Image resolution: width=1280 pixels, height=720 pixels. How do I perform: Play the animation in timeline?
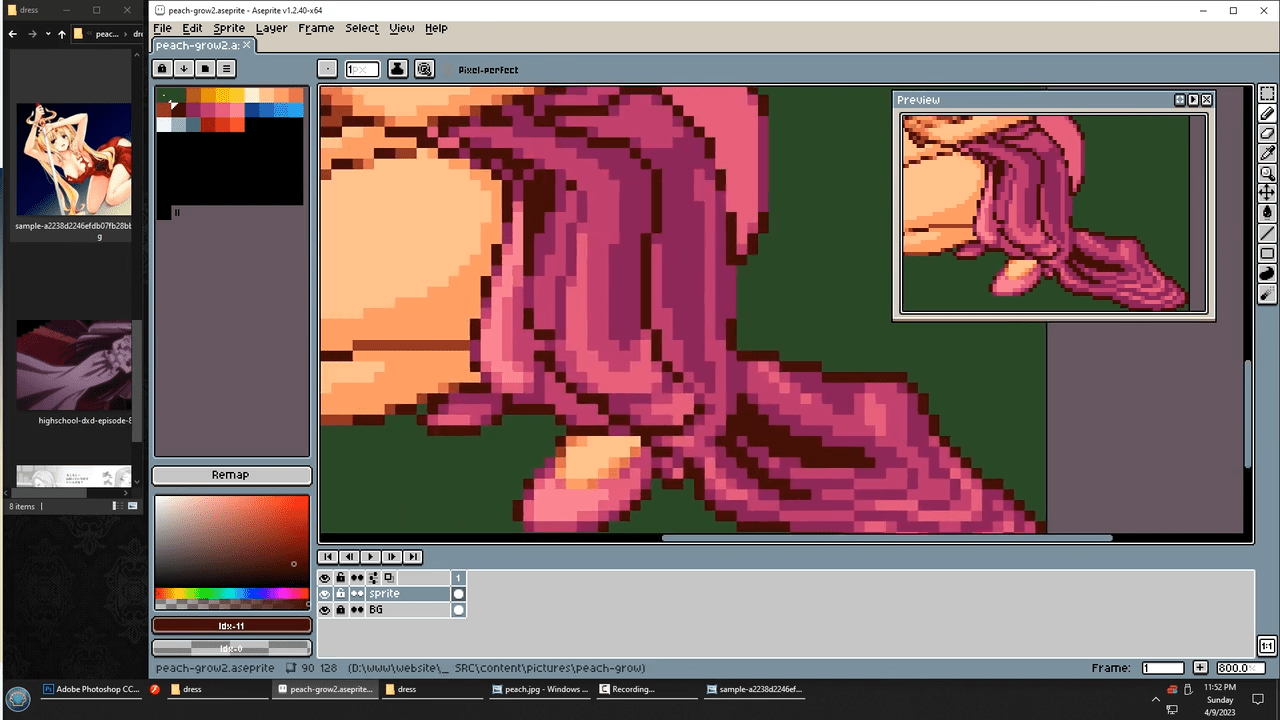pos(371,557)
